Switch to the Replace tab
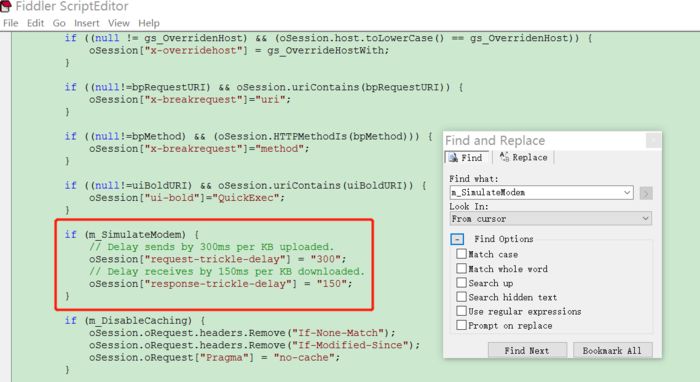700x382 pixels. coord(524,158)
